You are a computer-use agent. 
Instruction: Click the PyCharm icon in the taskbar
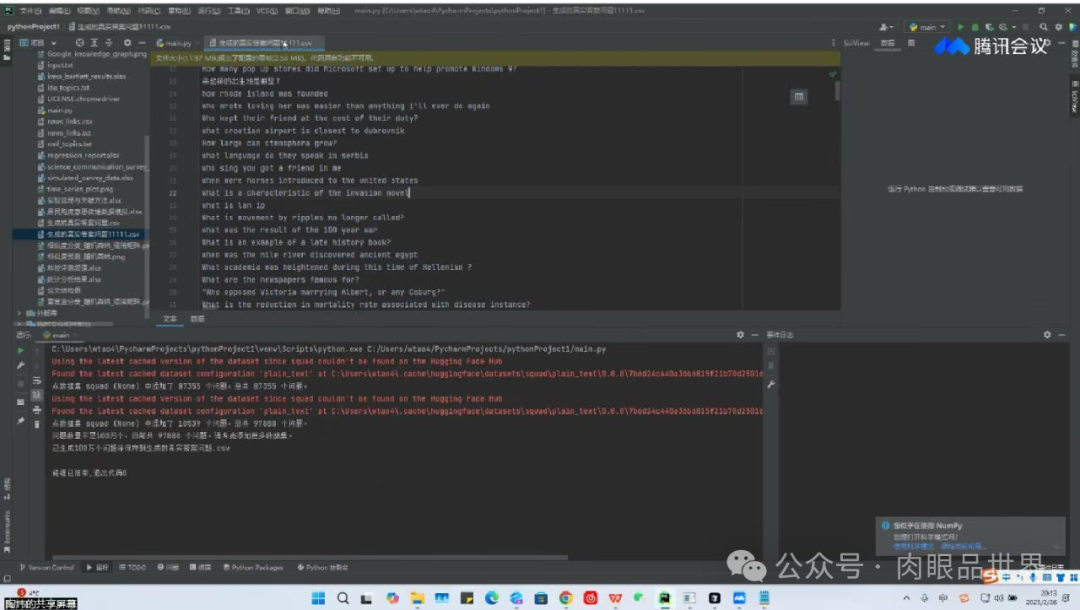tap(665, 598)
